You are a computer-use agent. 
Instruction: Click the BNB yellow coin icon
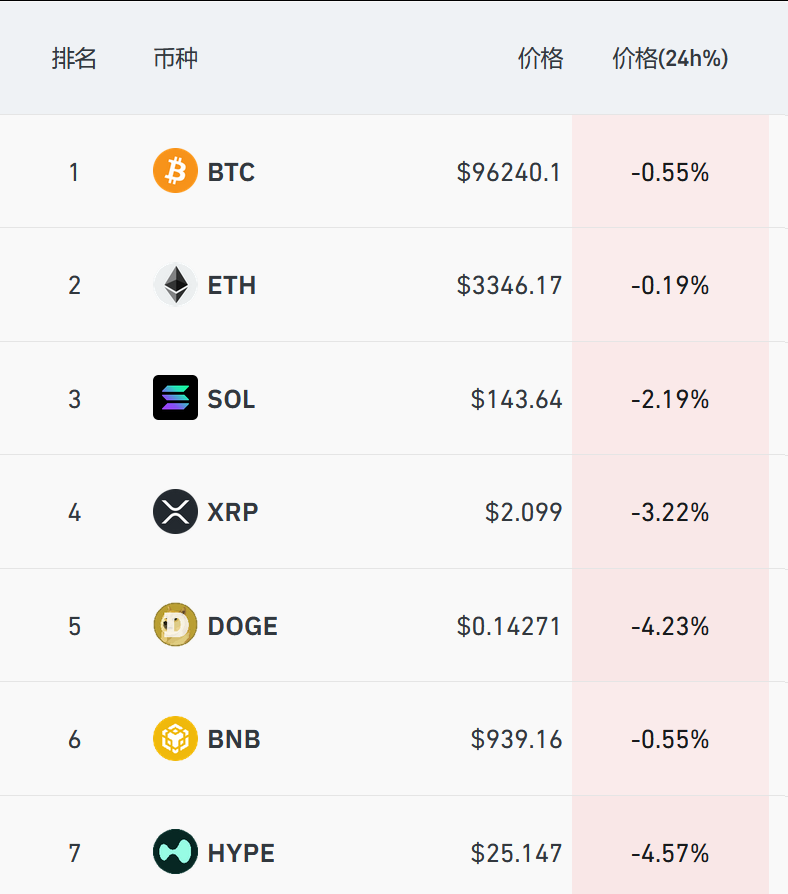pyautogui.click(x=175, y=739)
